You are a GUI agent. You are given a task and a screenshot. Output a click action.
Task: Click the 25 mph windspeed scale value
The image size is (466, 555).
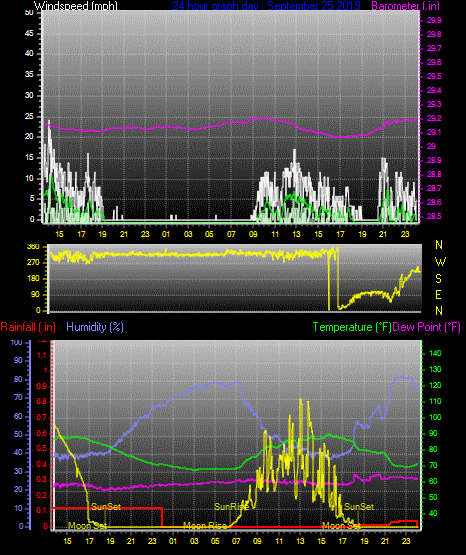[29, 116]
